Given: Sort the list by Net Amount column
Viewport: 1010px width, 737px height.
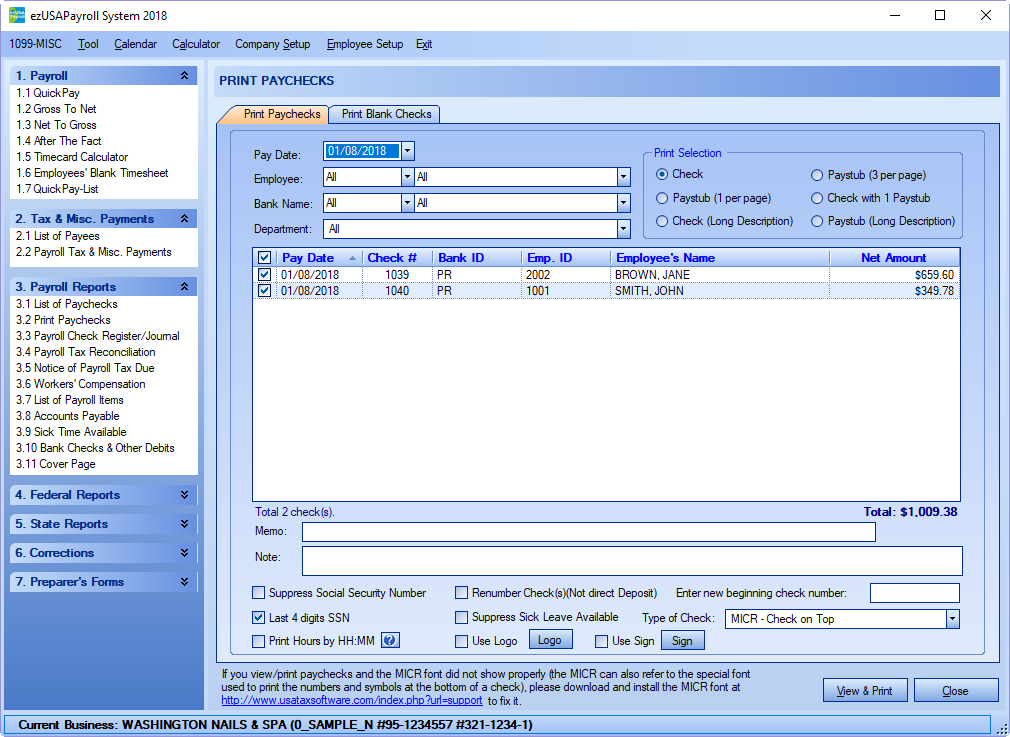Looking at the screenshot, I should 893,258.
